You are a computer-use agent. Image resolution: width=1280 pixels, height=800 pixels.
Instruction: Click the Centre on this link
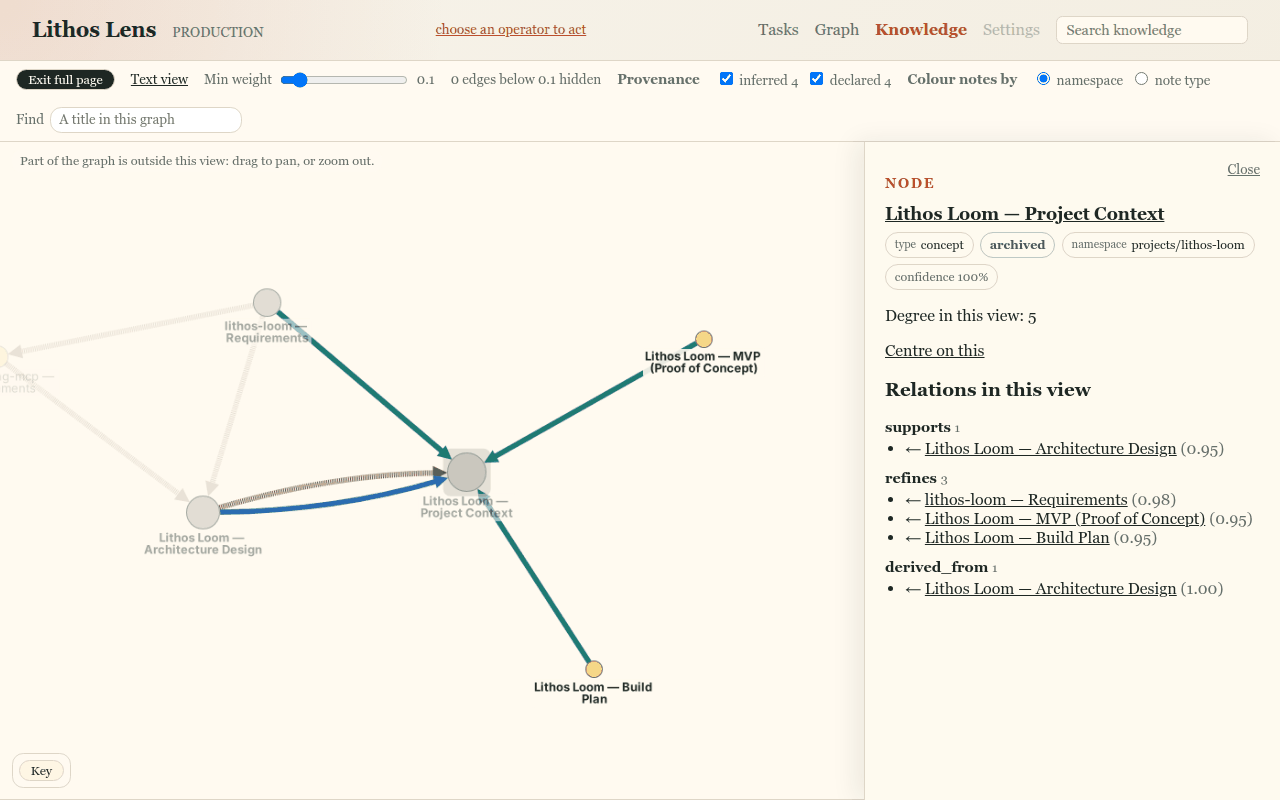click(x=934, y=351)
